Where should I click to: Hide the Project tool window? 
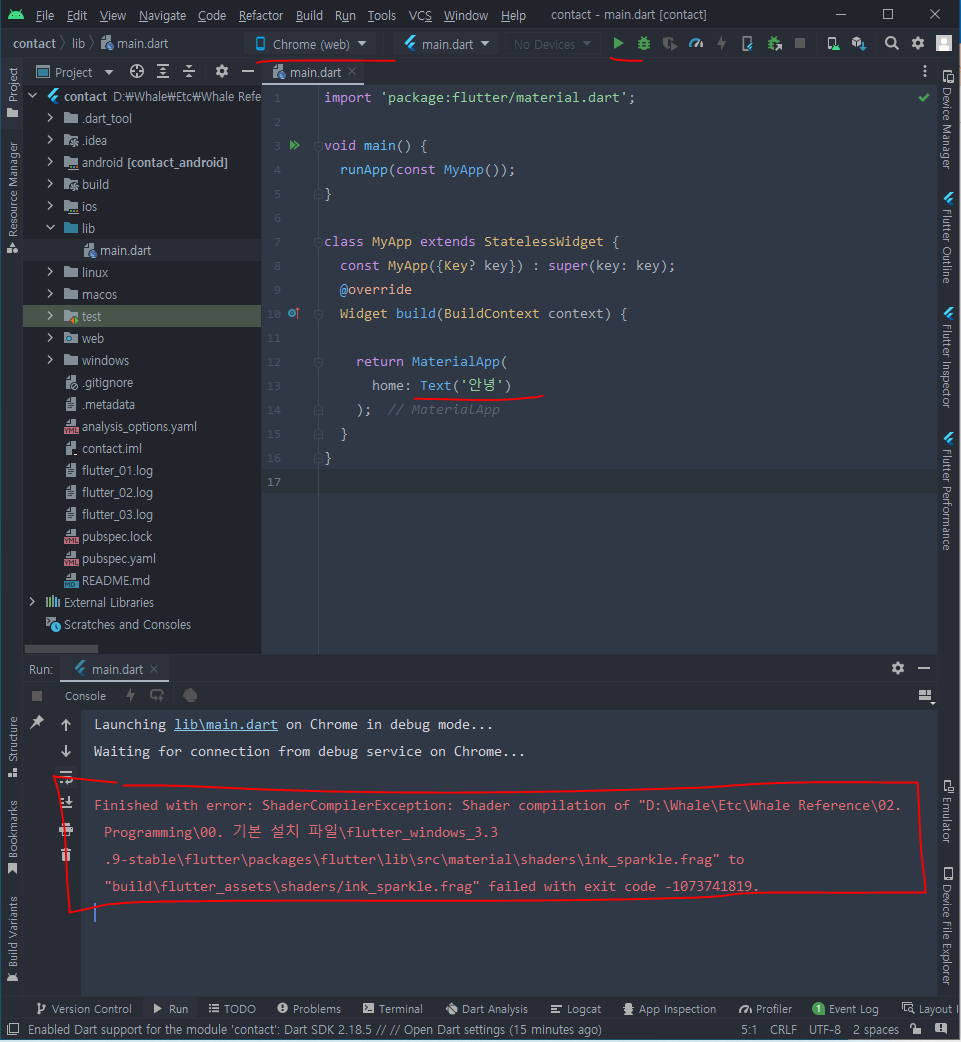click(248, 72)
